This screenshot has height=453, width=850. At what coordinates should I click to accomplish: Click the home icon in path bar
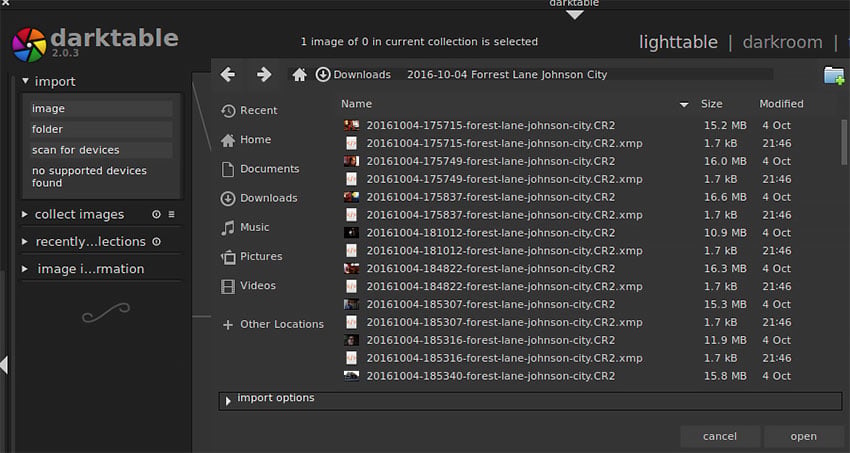(300, 75)
